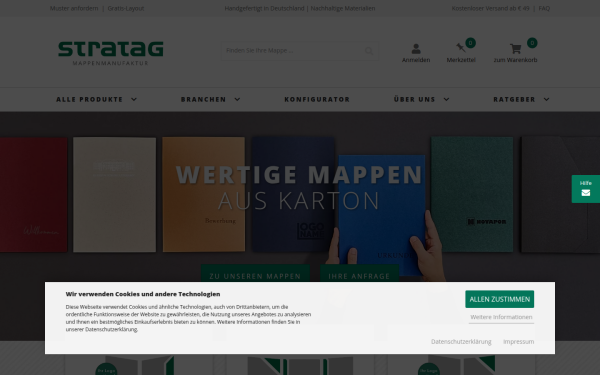
Task: Click the 'Wertige Mappen' hero headline
Action: [299, 175]
